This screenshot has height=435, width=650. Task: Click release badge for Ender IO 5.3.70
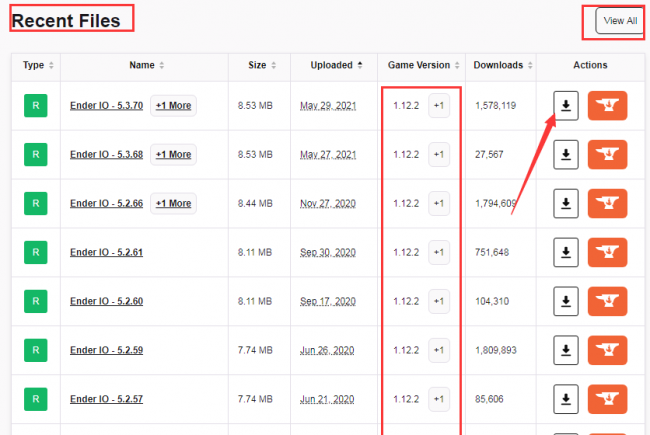coord(36,106)
